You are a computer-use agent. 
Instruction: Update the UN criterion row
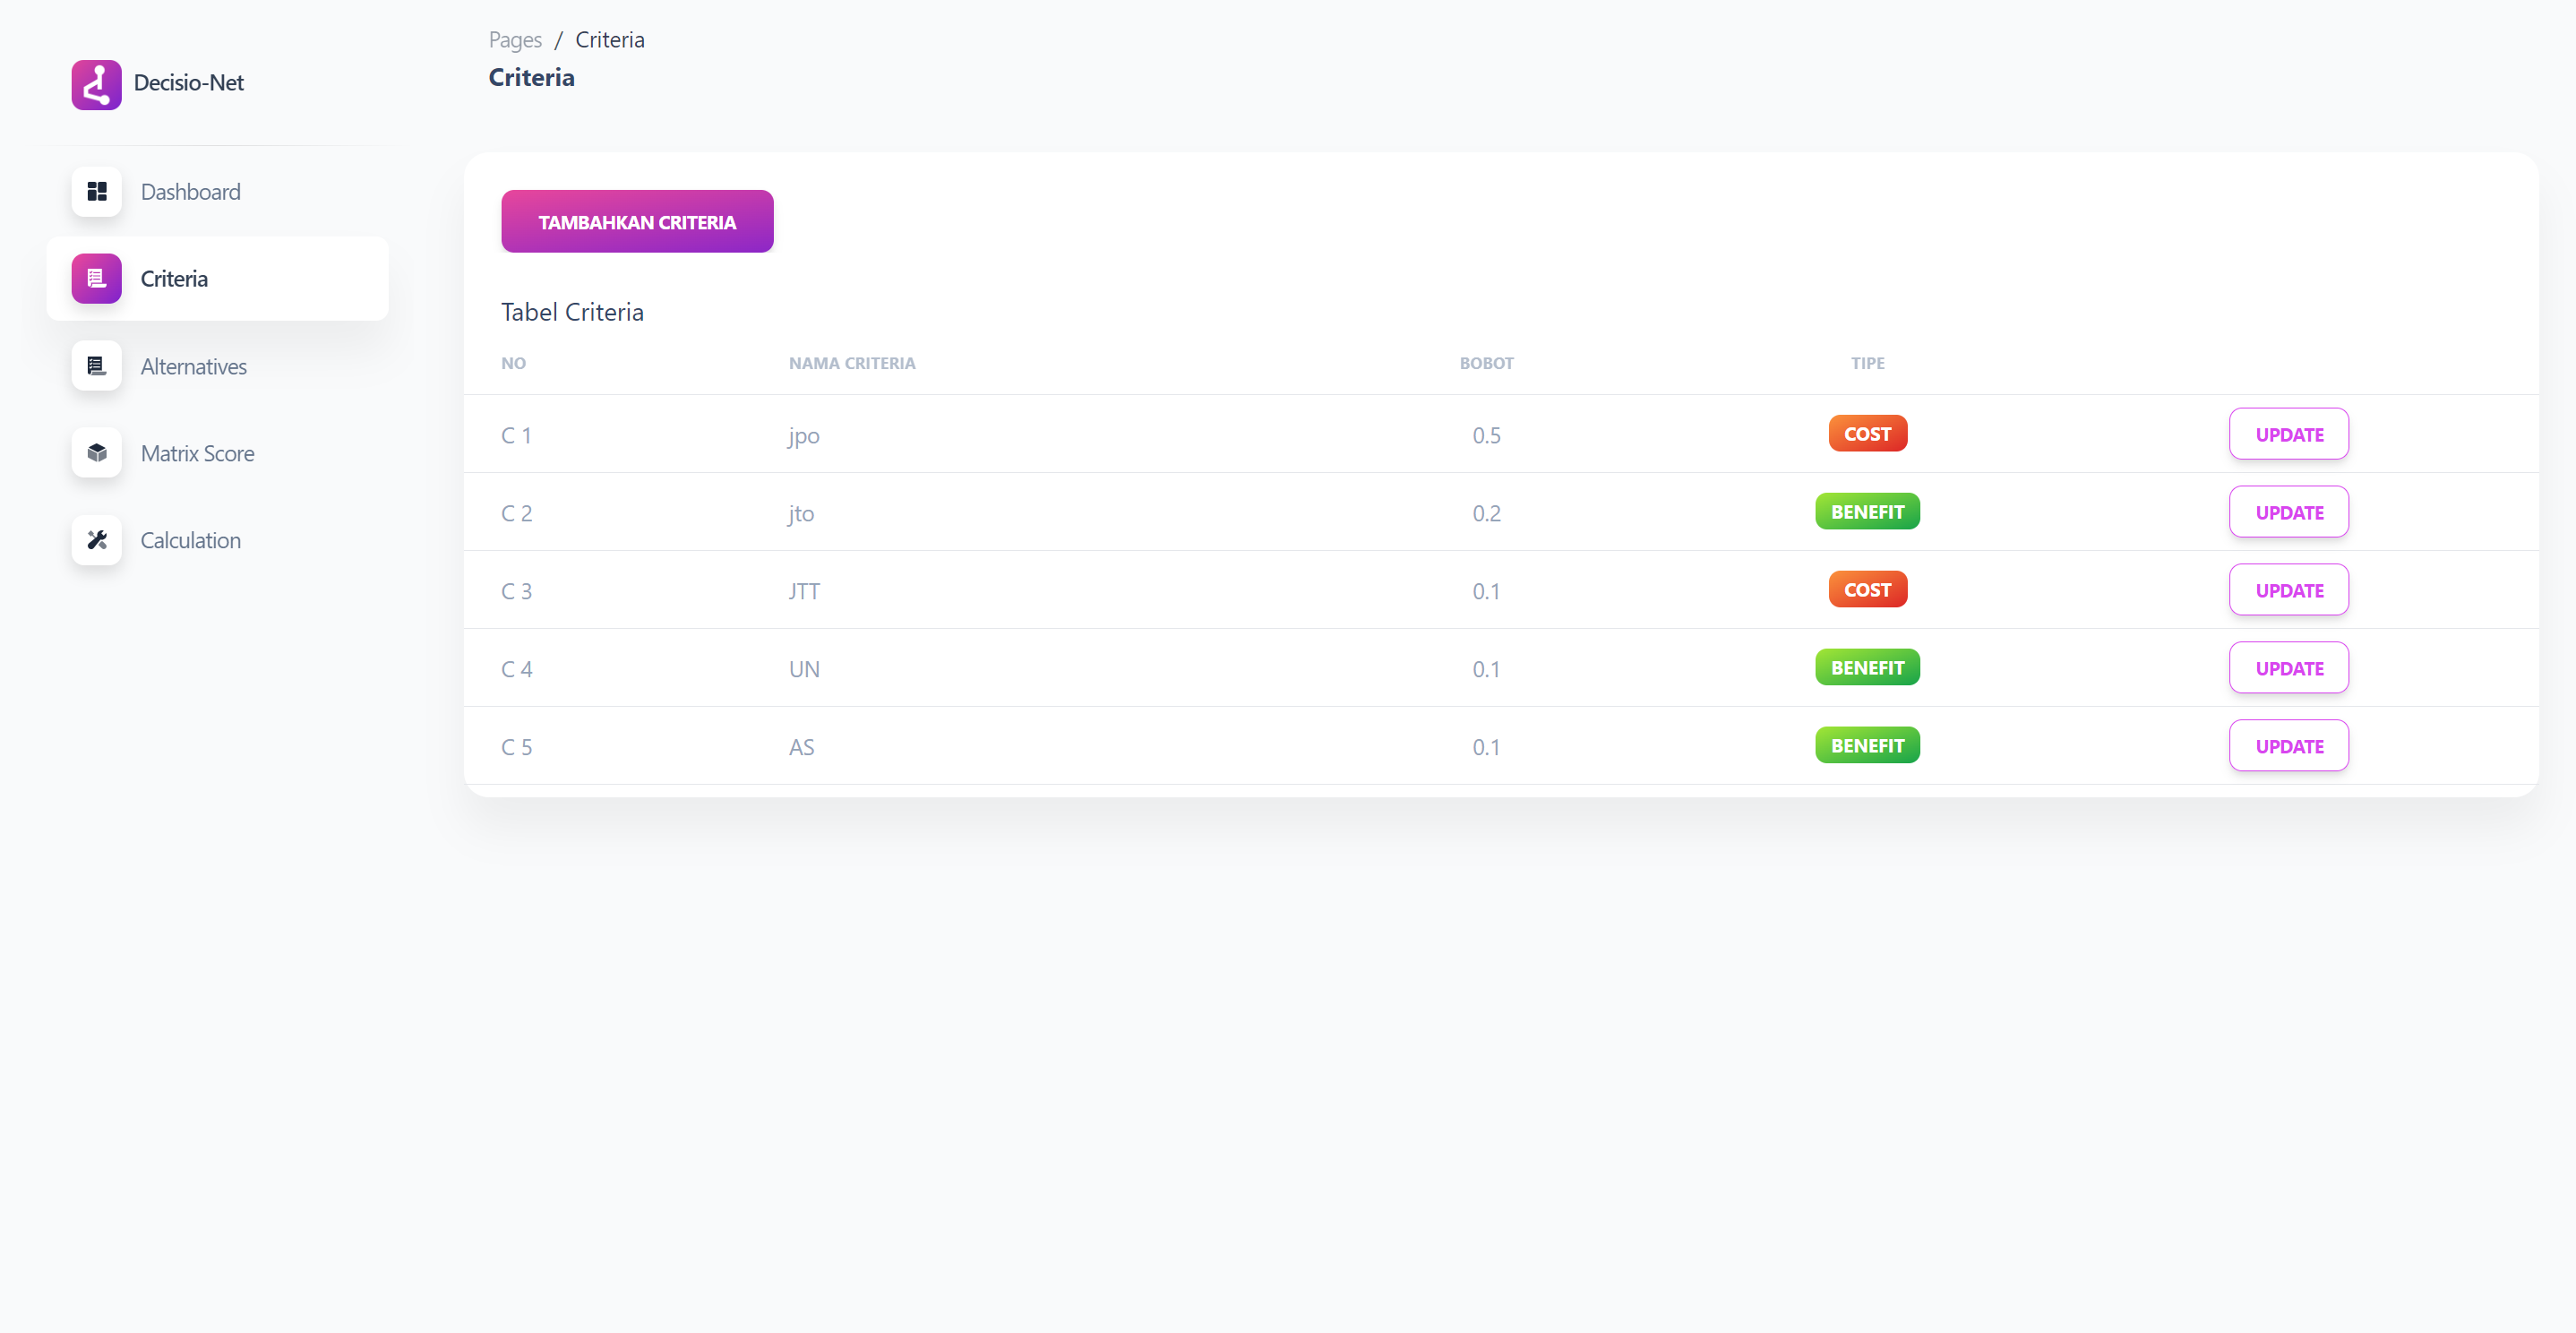point(2288,668)
